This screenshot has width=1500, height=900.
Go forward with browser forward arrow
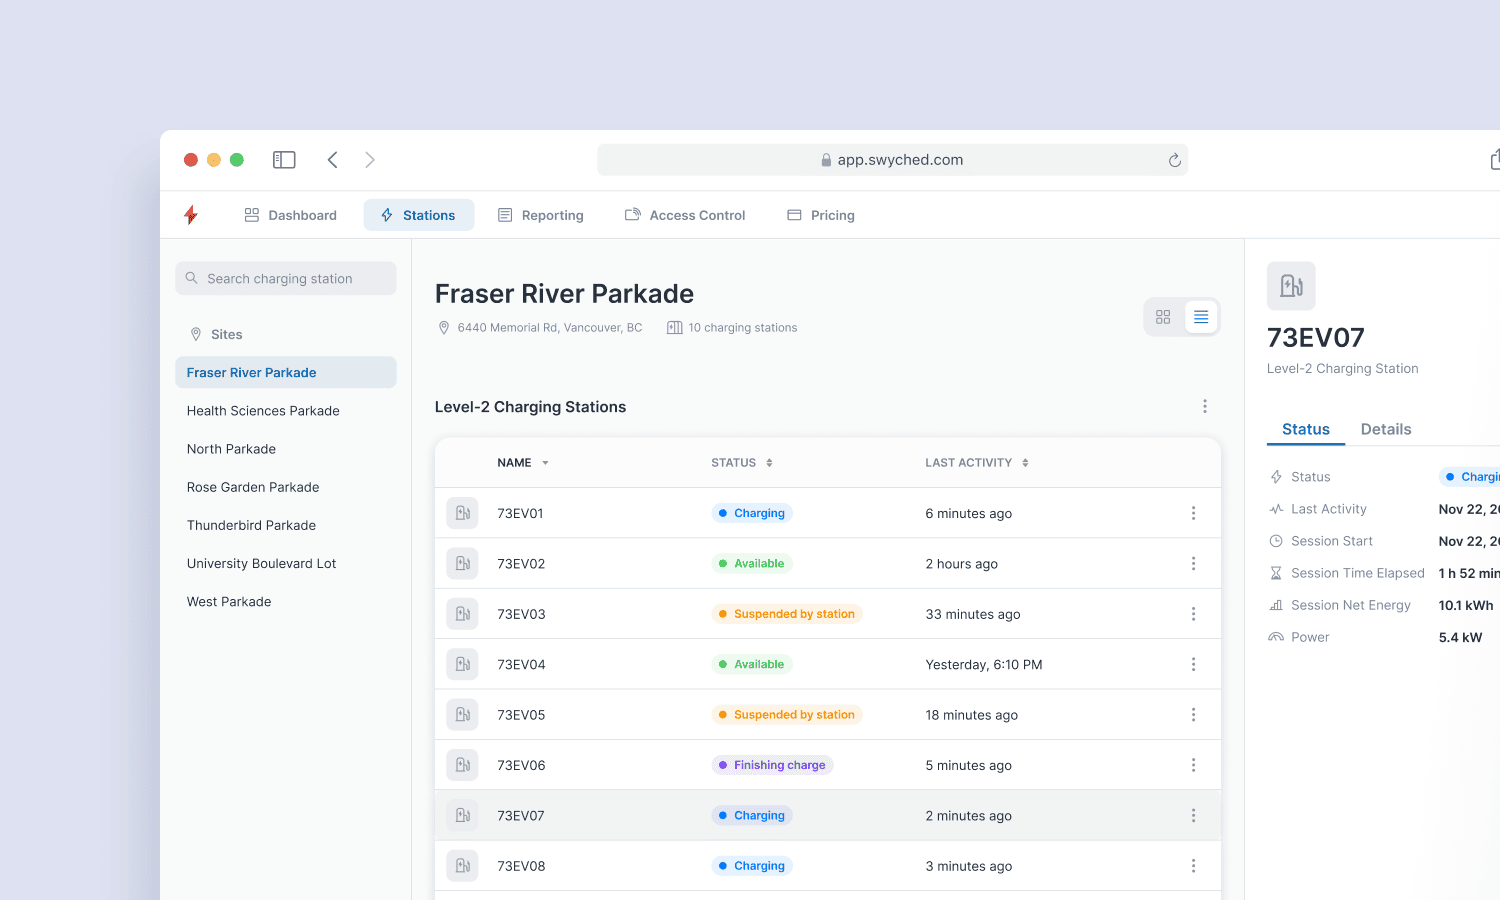(x=370, y=160)
